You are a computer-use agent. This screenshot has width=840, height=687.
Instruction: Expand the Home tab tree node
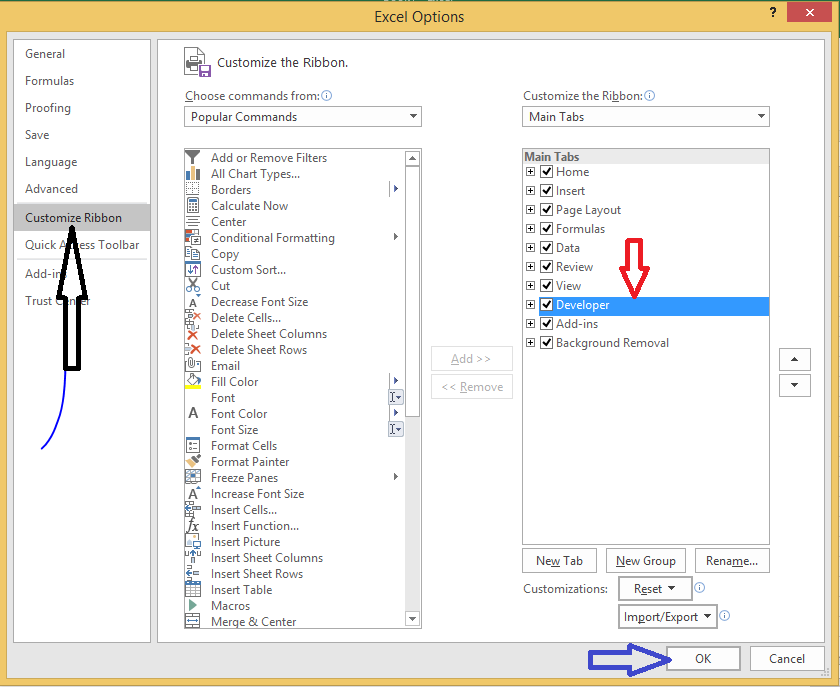(x=530, y=171)
